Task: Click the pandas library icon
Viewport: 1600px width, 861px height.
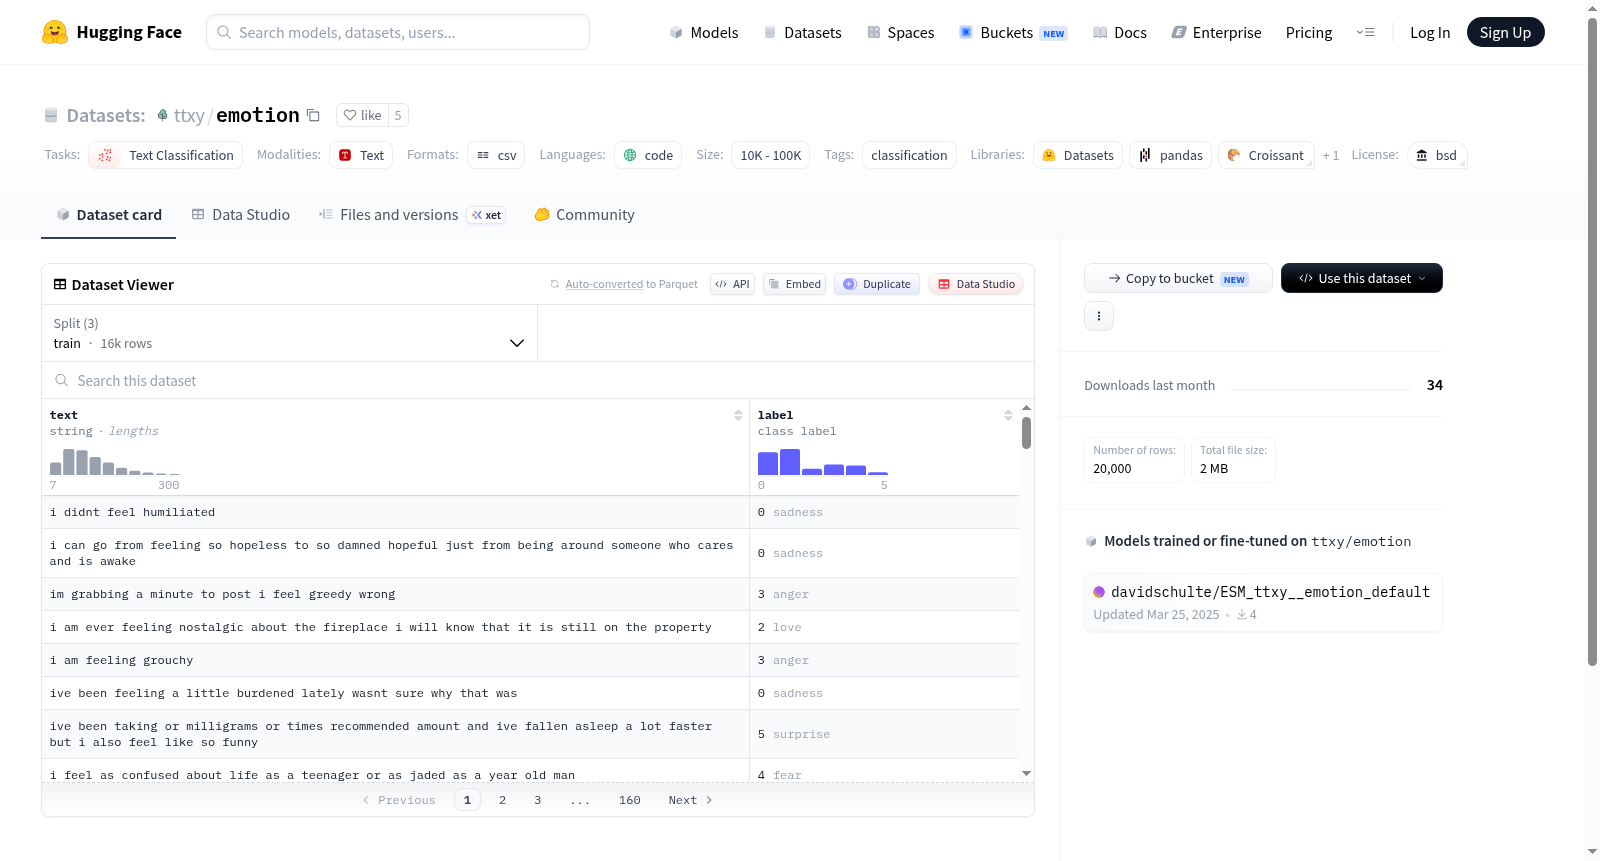Action: pyautogui.click(x=1145, y=155)
